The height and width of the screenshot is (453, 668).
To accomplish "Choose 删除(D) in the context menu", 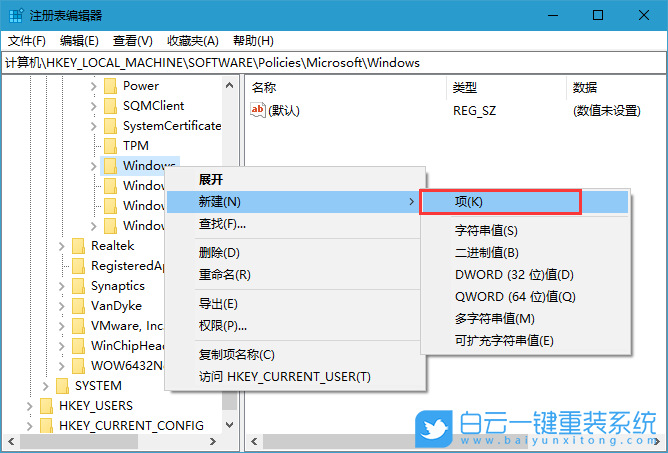I will point(296,253).
